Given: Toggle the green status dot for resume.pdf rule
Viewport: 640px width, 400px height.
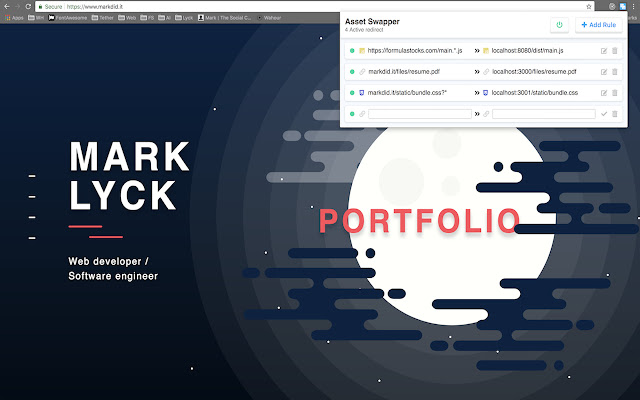Looking at the screenshot, I should click(x=352, y=71).
